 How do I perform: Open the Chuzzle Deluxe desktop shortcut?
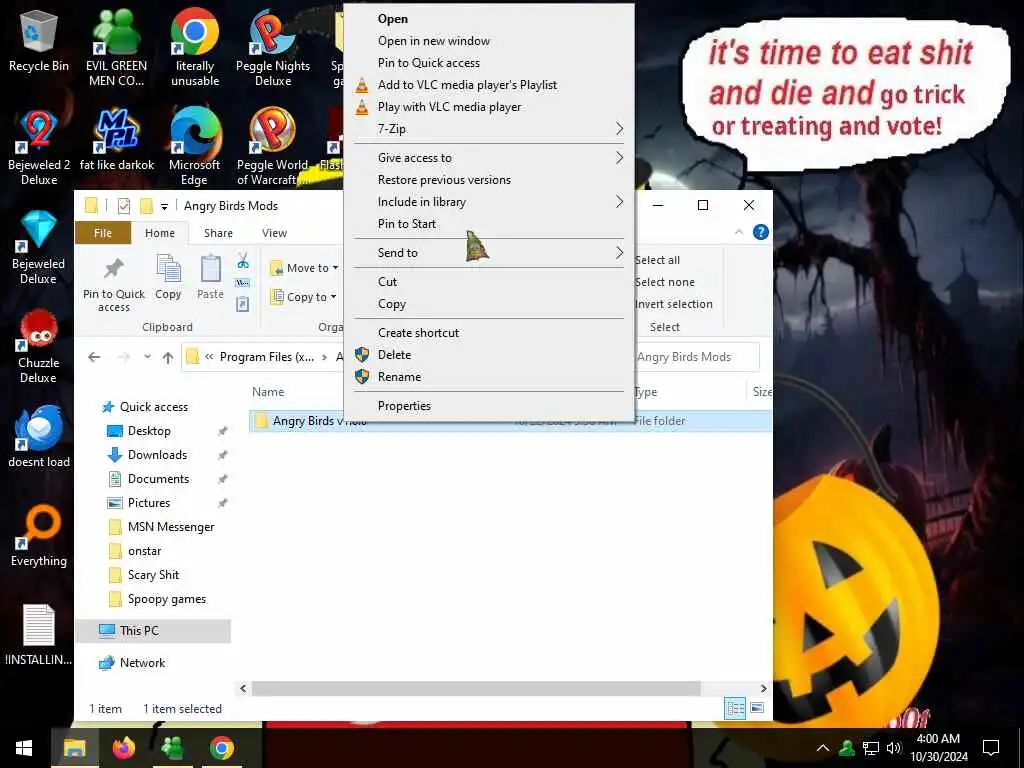click(x=39, y=345)
